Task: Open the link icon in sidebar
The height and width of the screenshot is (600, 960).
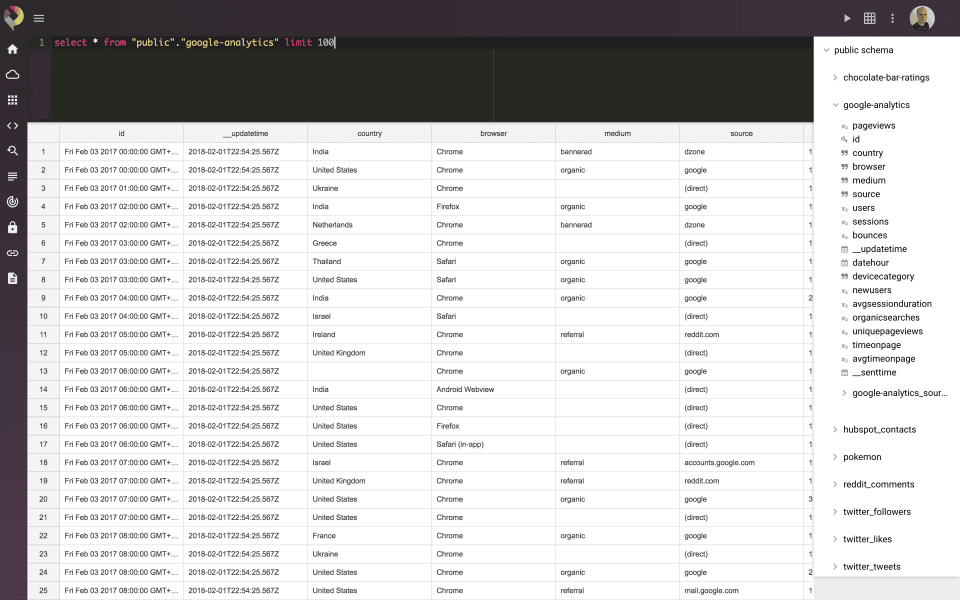Action: [x=13, y=253]
